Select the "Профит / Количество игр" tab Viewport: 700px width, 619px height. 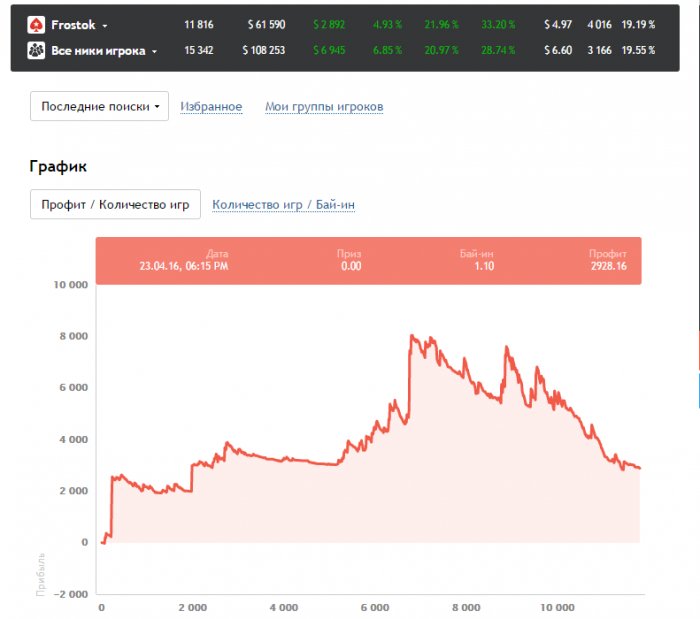(x=115, y=204)
